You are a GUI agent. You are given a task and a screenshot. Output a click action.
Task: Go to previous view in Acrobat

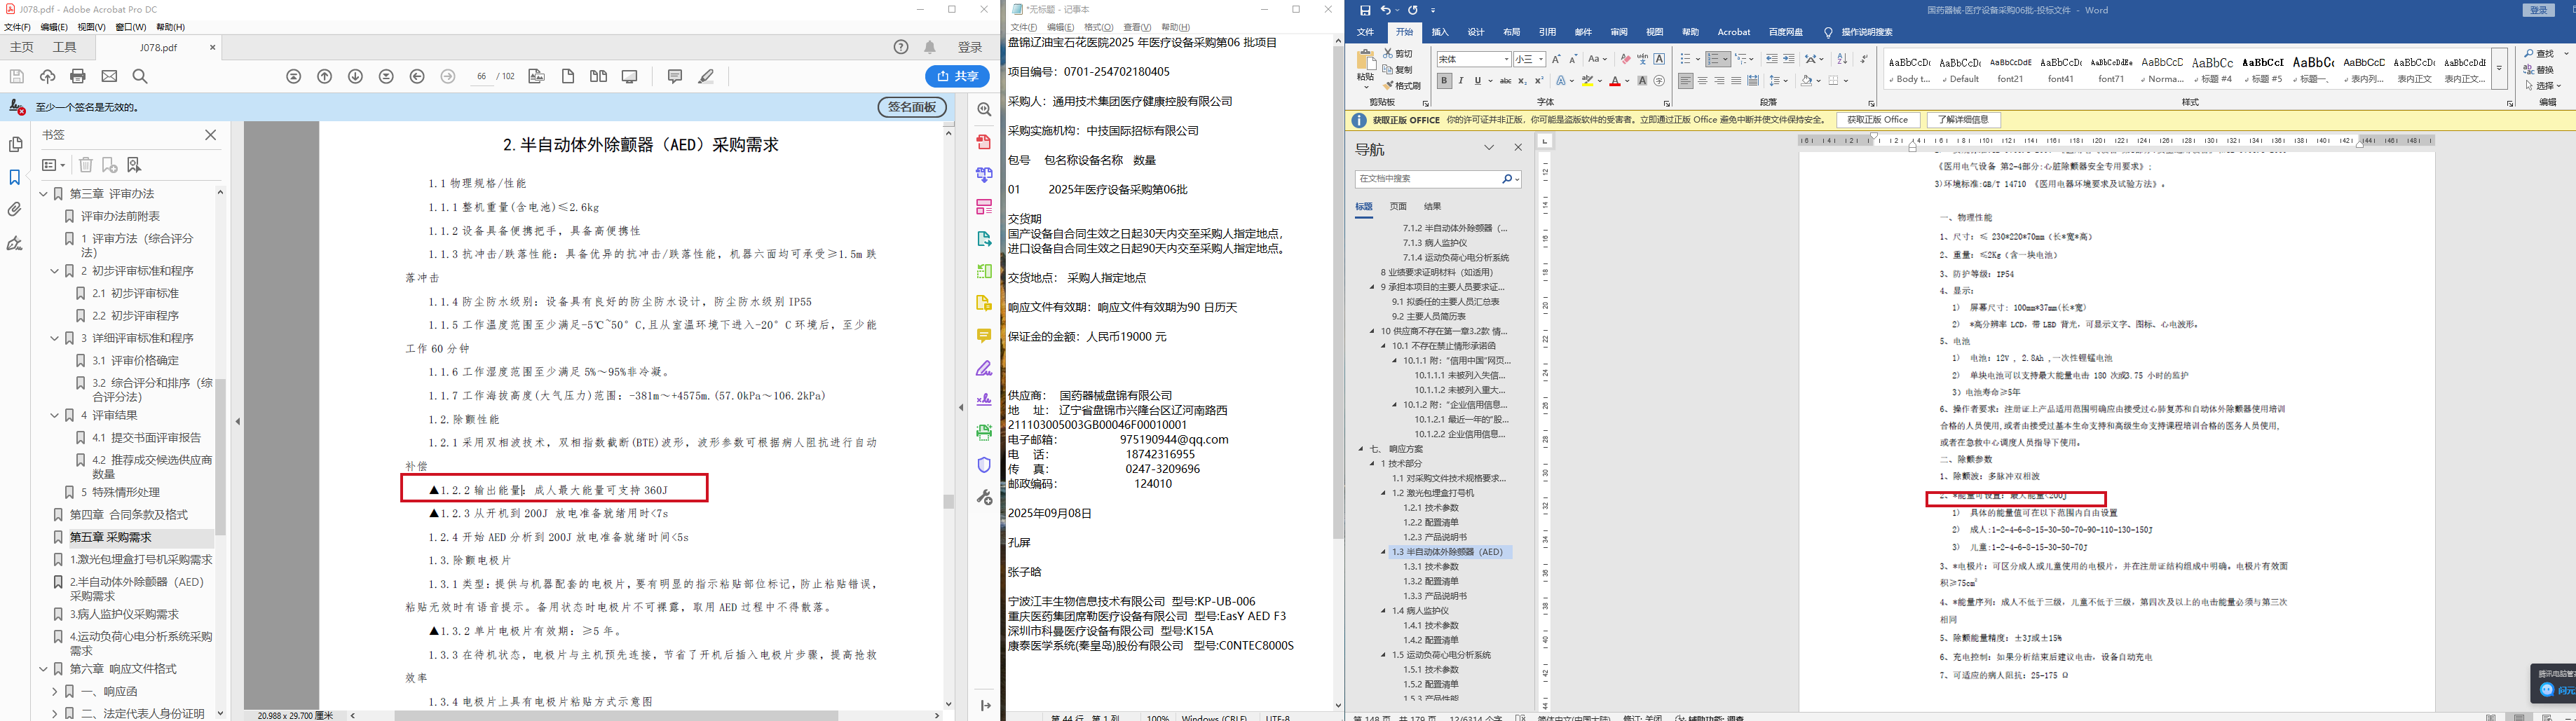pos(418,76)
